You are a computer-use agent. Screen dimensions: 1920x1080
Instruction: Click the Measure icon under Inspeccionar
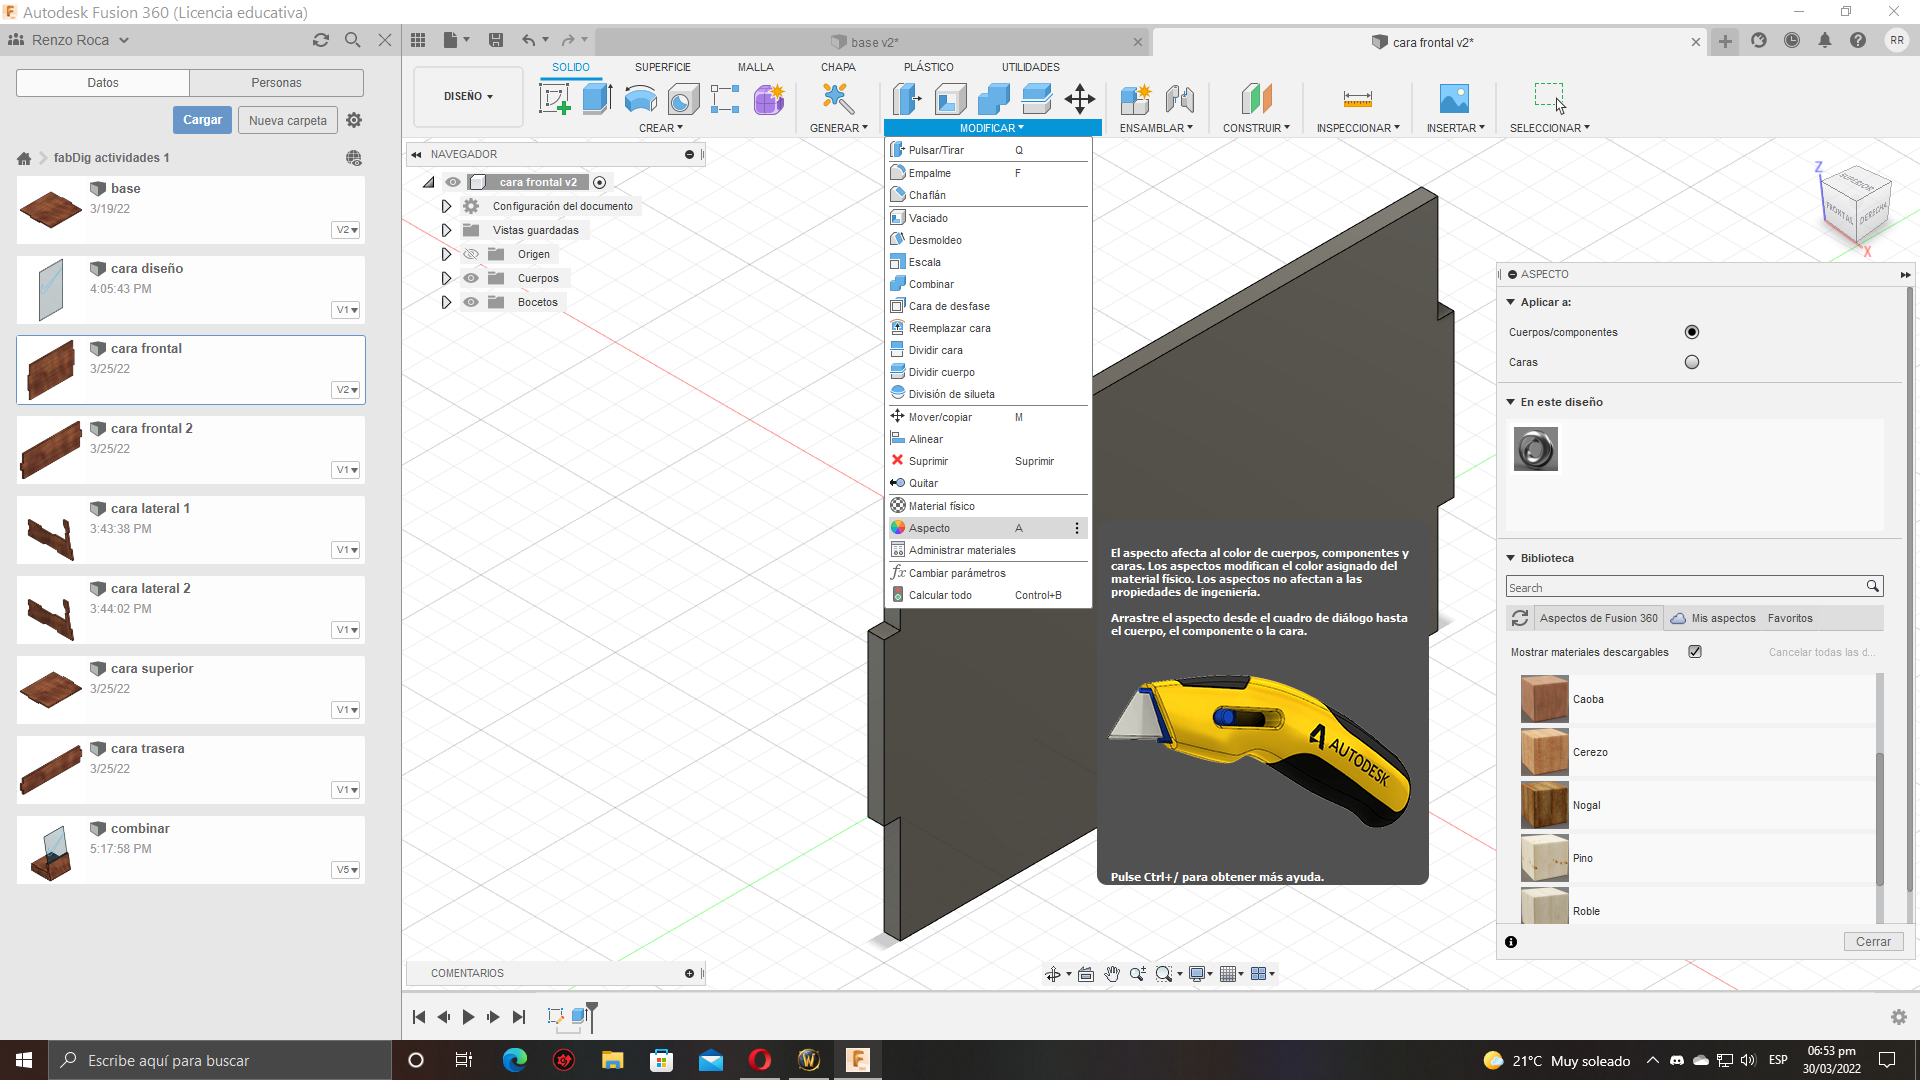1357,98
